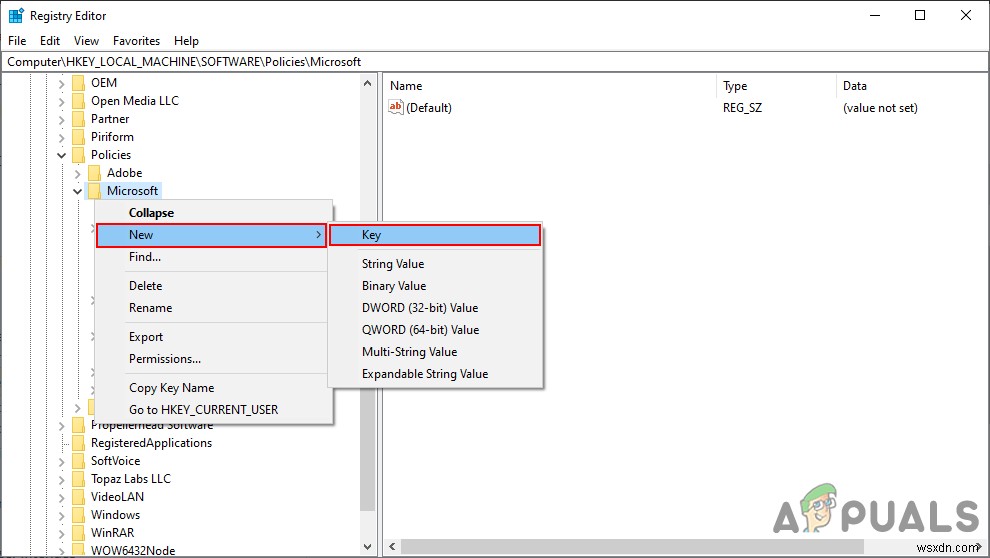Click the tree pane scroll up arrow
The width and height of the screenshot is (990, 558).
[368, 83]
